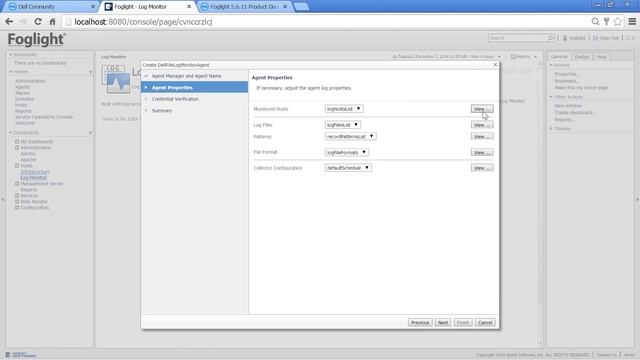Open a new browser tab

[301, 7]
